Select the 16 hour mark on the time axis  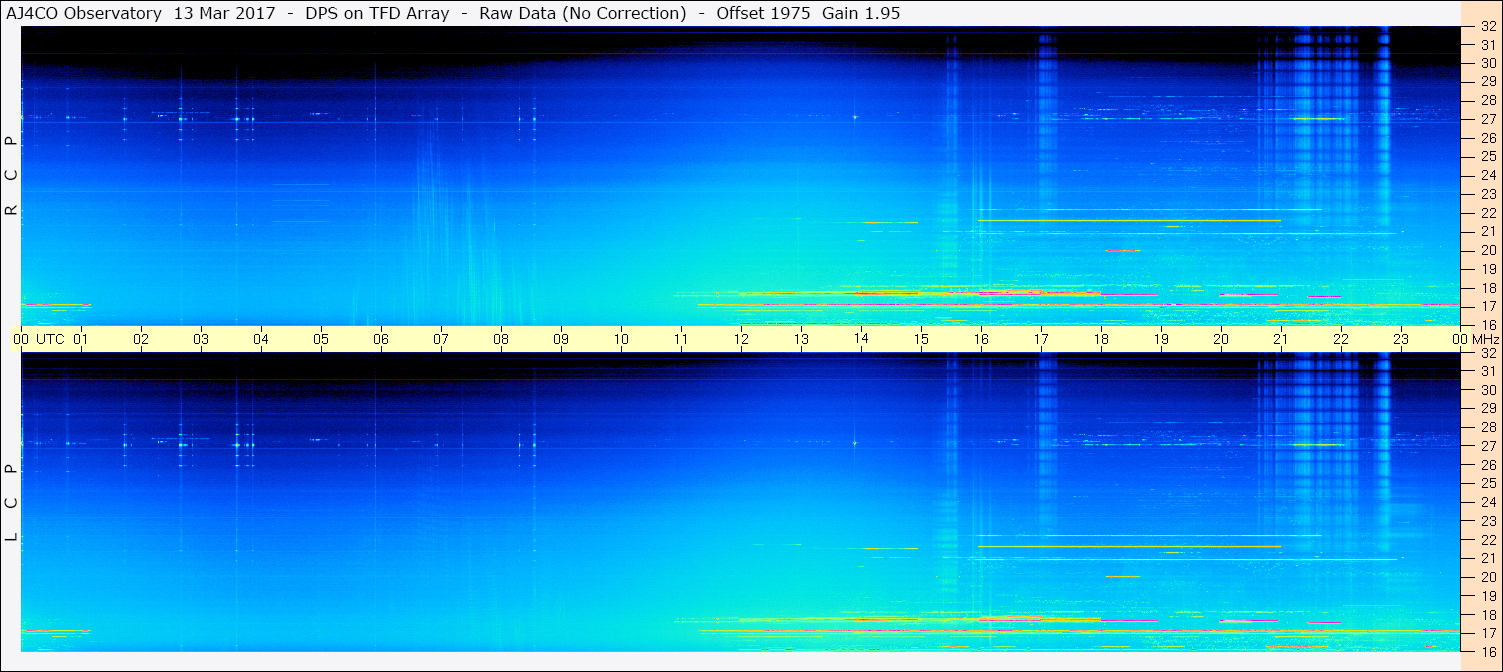[x=981, y=339]
